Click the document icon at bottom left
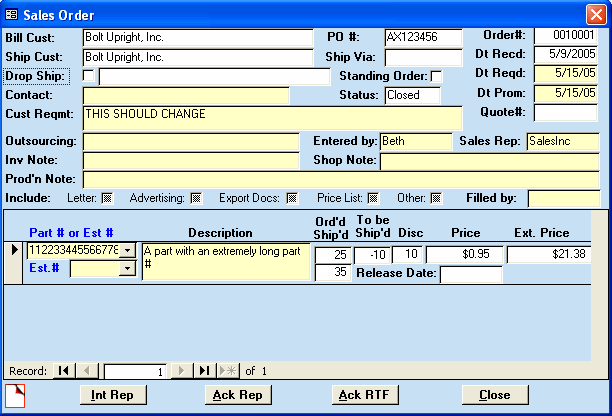This screenshot has height=416, width=612. pos(14,395)
